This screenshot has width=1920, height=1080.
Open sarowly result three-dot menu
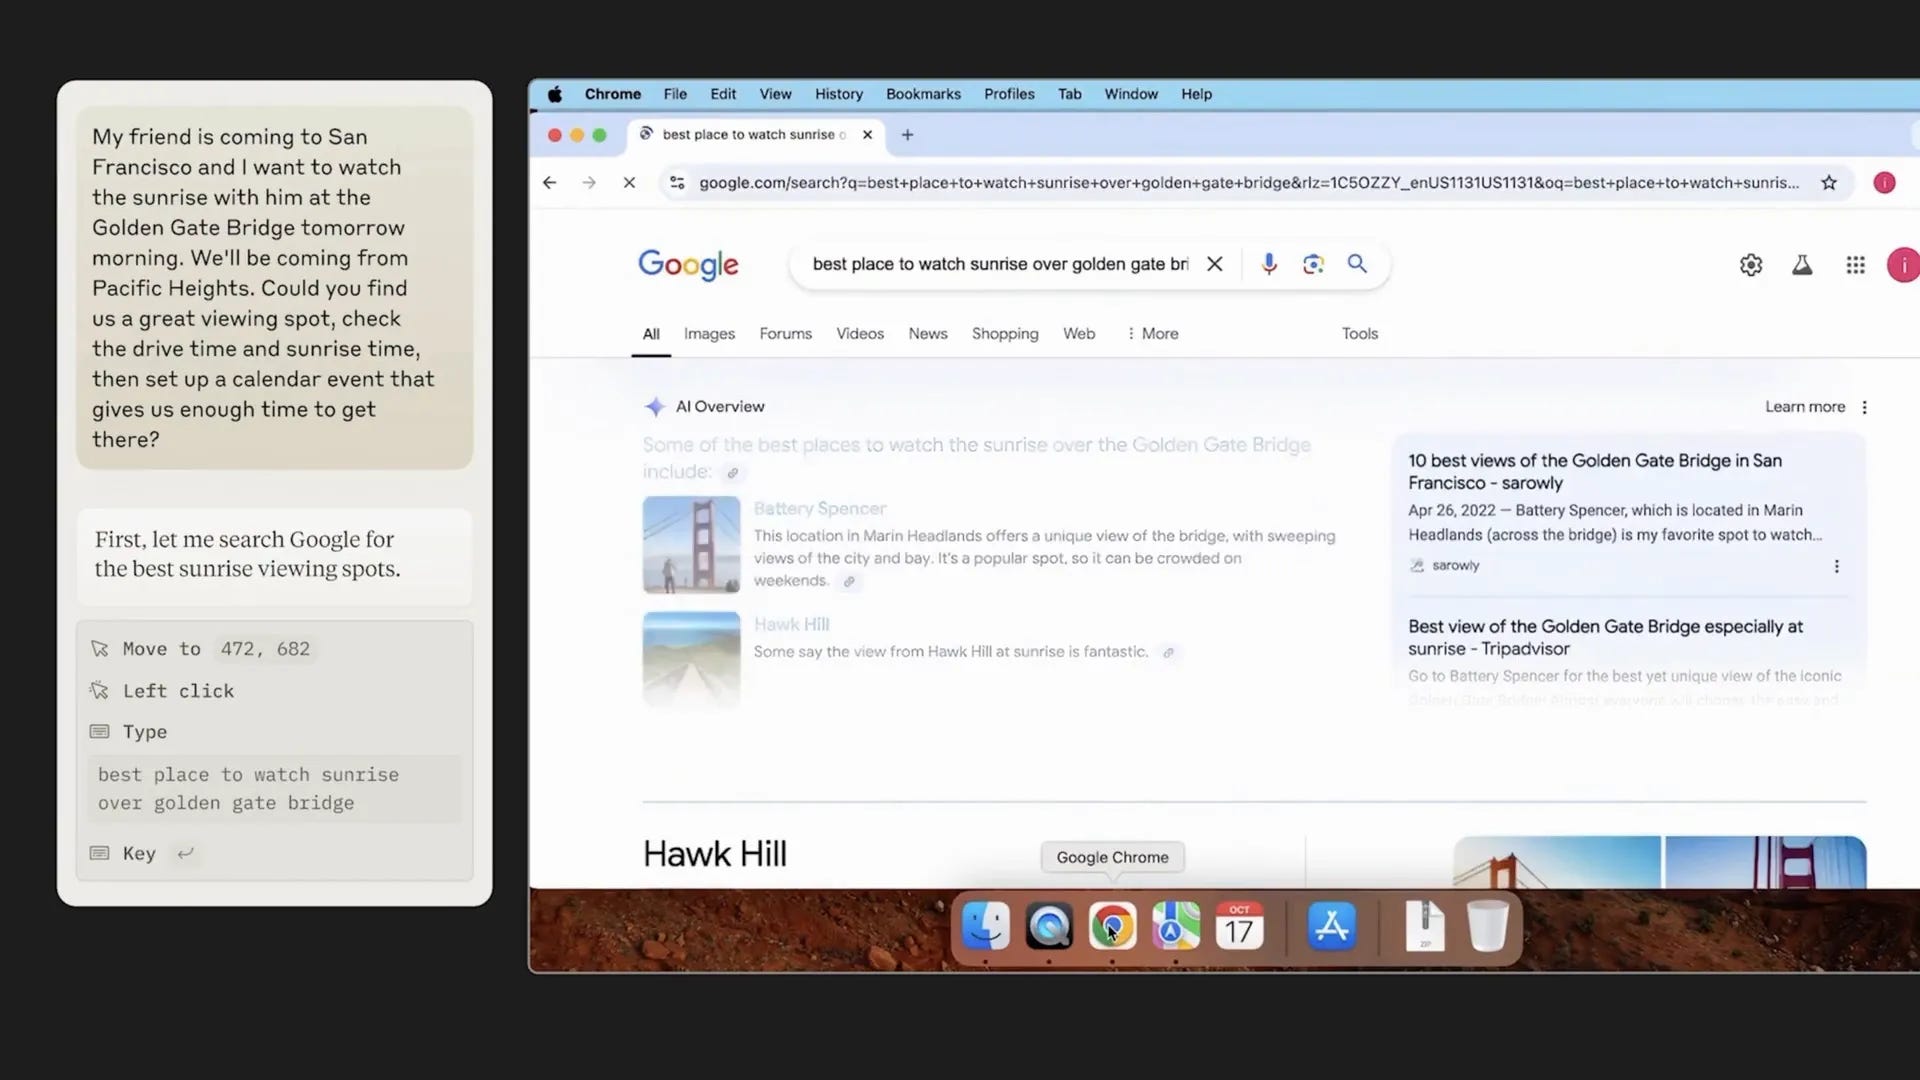pos(1836,566)
